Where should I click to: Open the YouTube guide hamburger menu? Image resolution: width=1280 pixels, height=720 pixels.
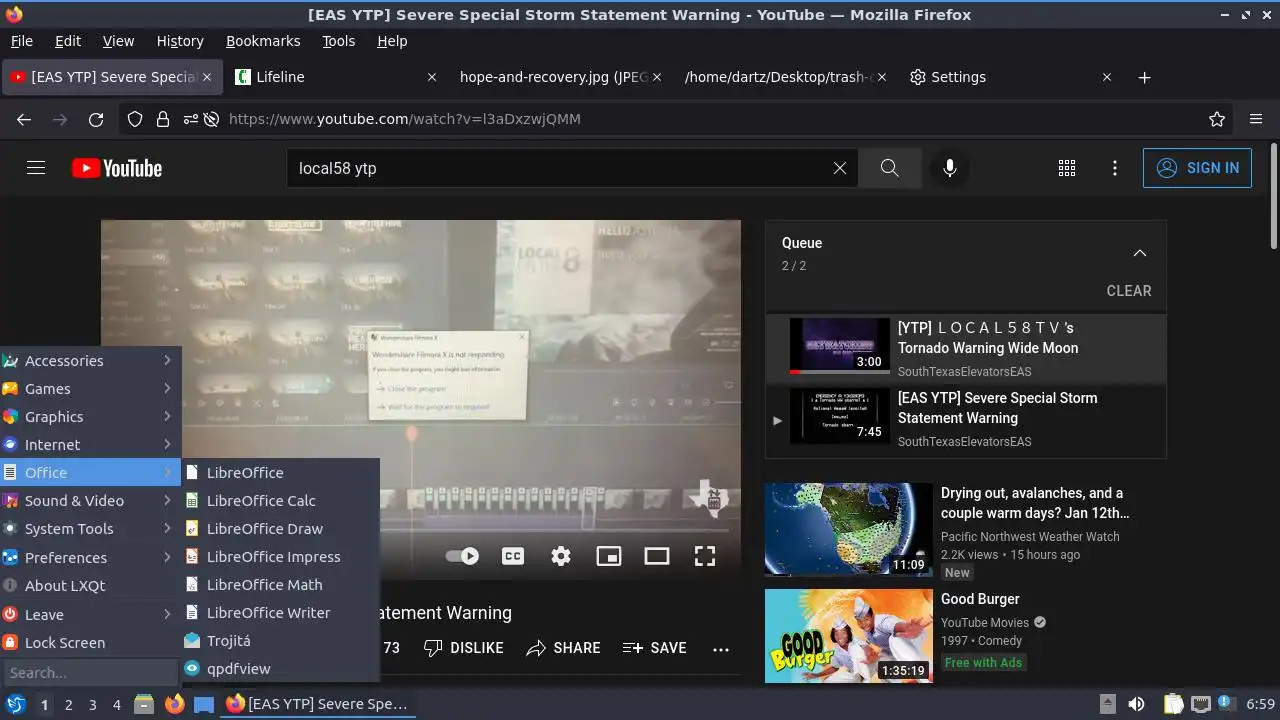click(36, 168)
